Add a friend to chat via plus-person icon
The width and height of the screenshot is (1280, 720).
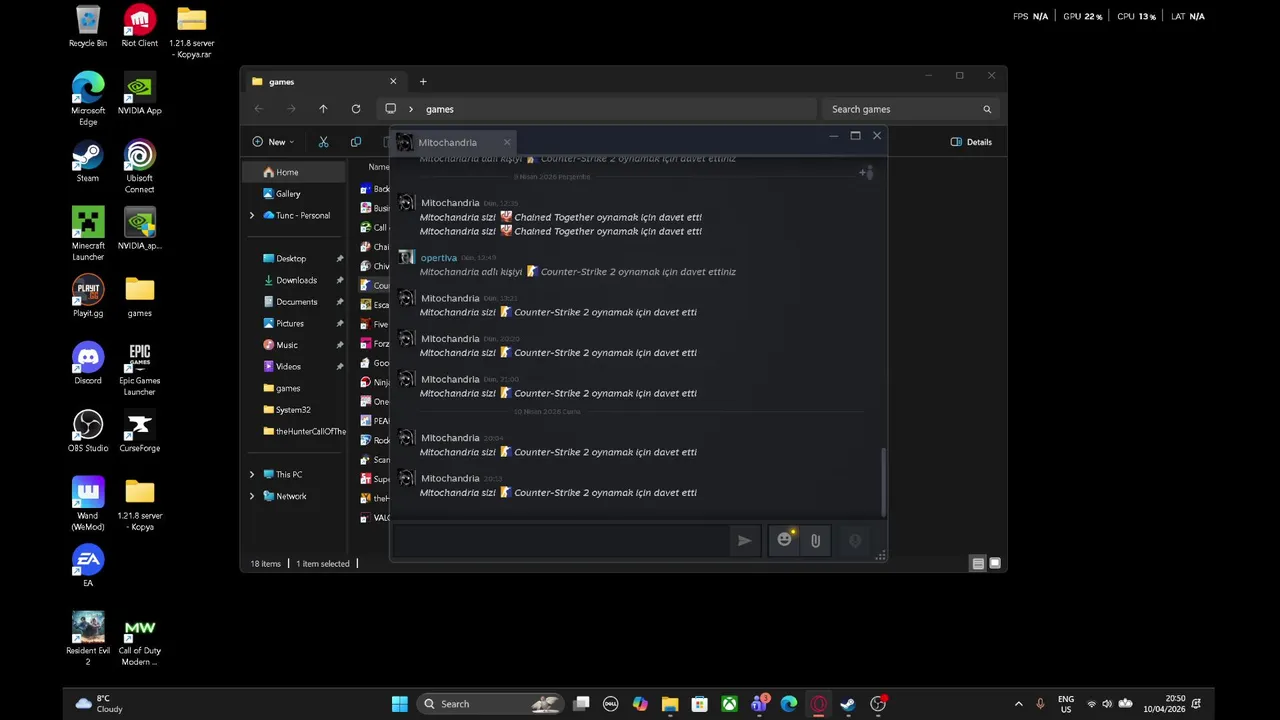tap(866, 172)
